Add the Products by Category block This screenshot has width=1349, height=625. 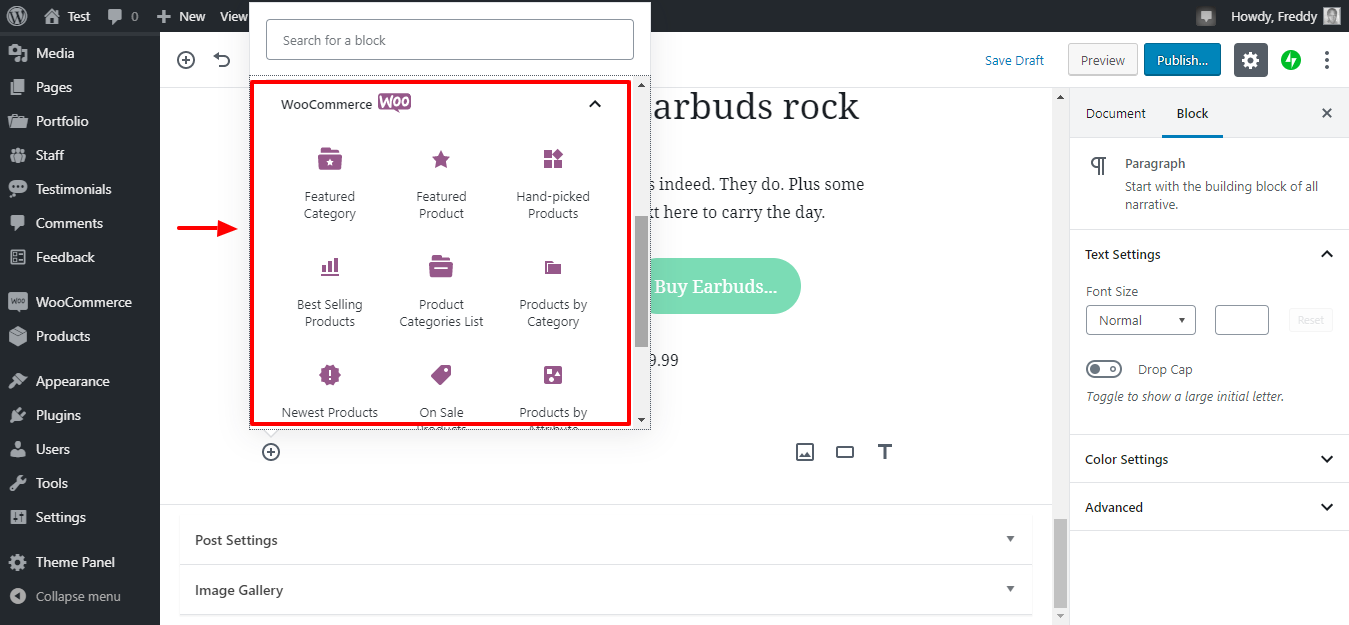coord(553,289)
